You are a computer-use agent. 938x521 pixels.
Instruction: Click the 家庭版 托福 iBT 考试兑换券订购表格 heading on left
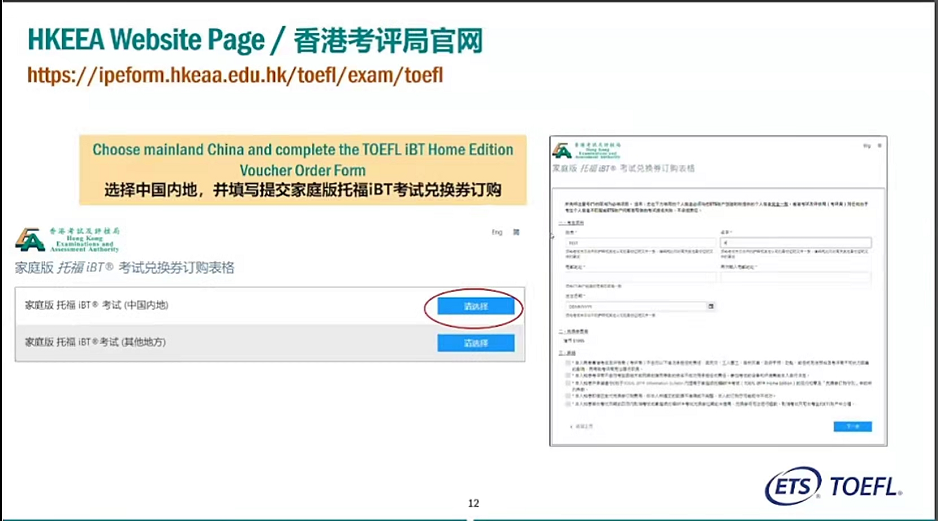[124, 267]
